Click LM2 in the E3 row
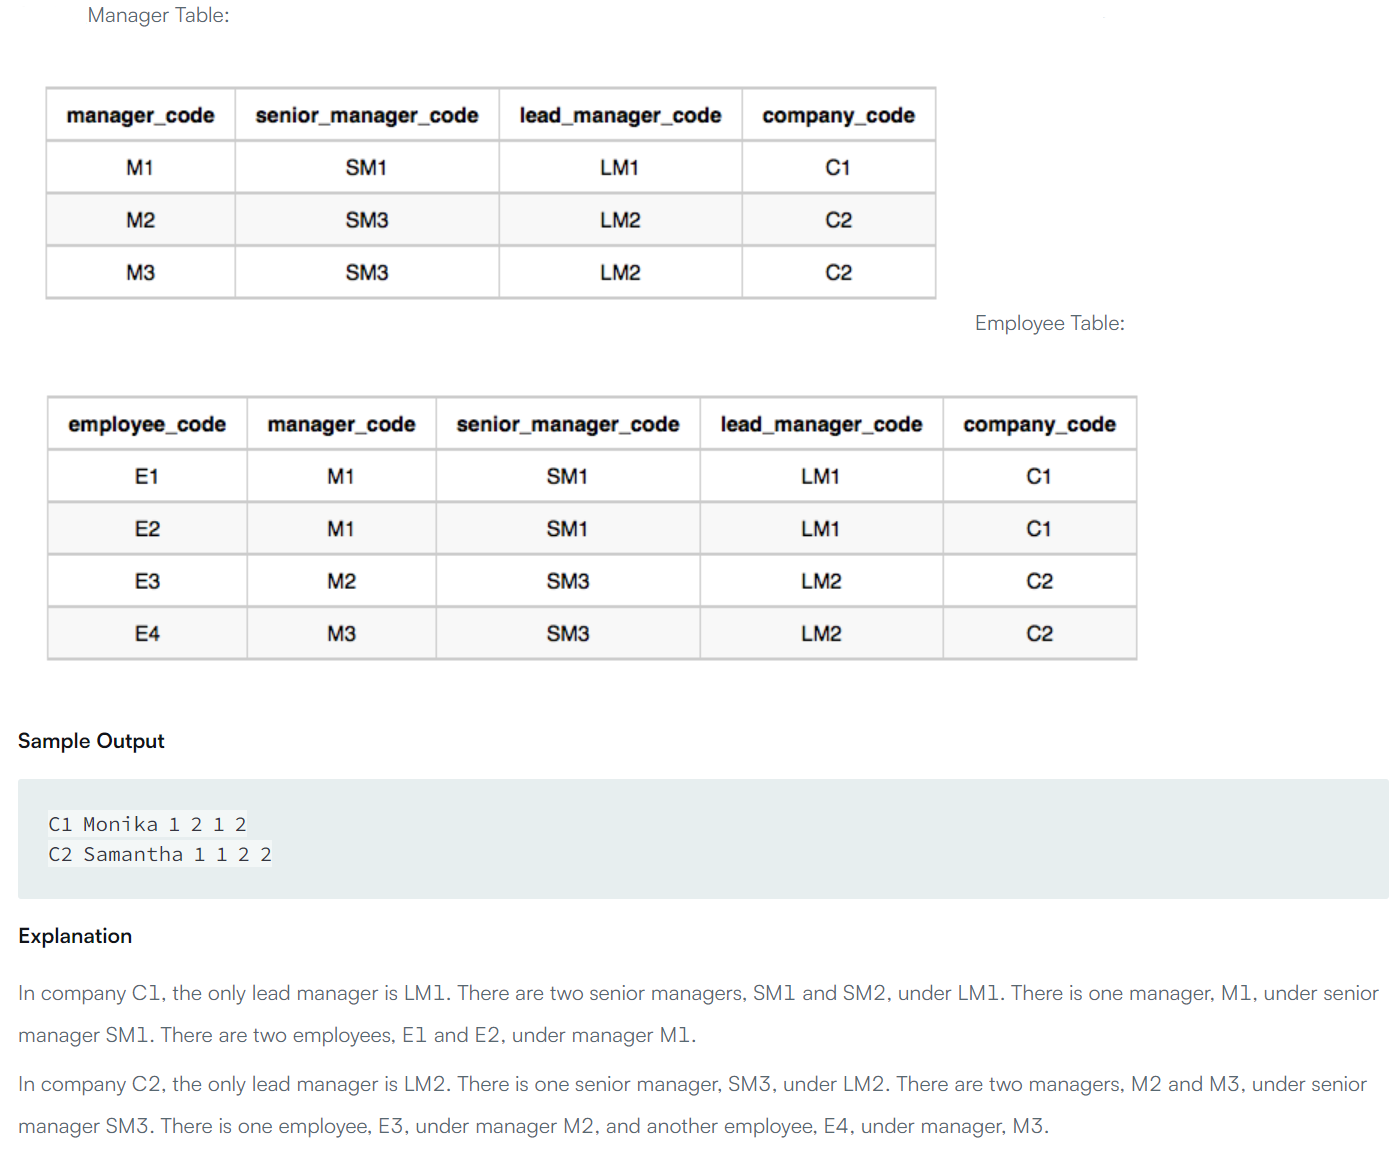1395x1151 pixels. tap(821, 581)
